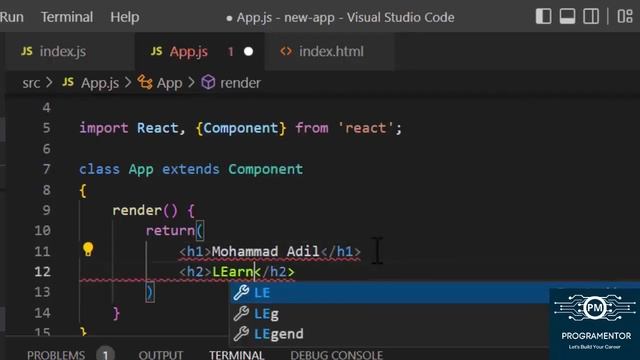Click 'LEarn' text inside h2 tag
The image size is (640, 360).
click(233, 271)
